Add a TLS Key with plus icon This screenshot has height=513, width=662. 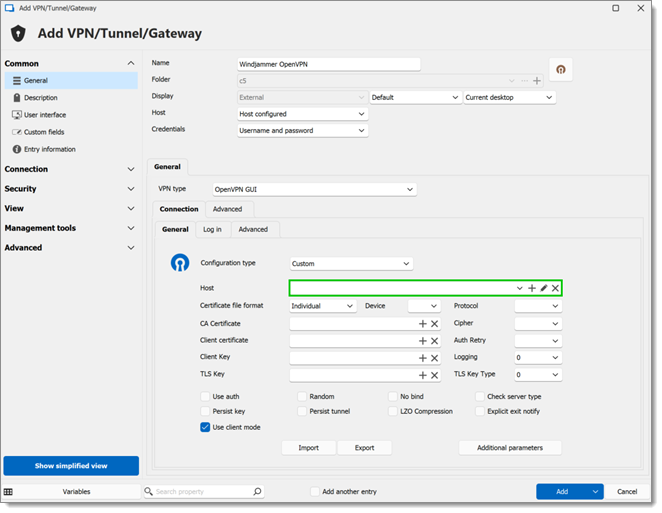[x=423, y=375]
